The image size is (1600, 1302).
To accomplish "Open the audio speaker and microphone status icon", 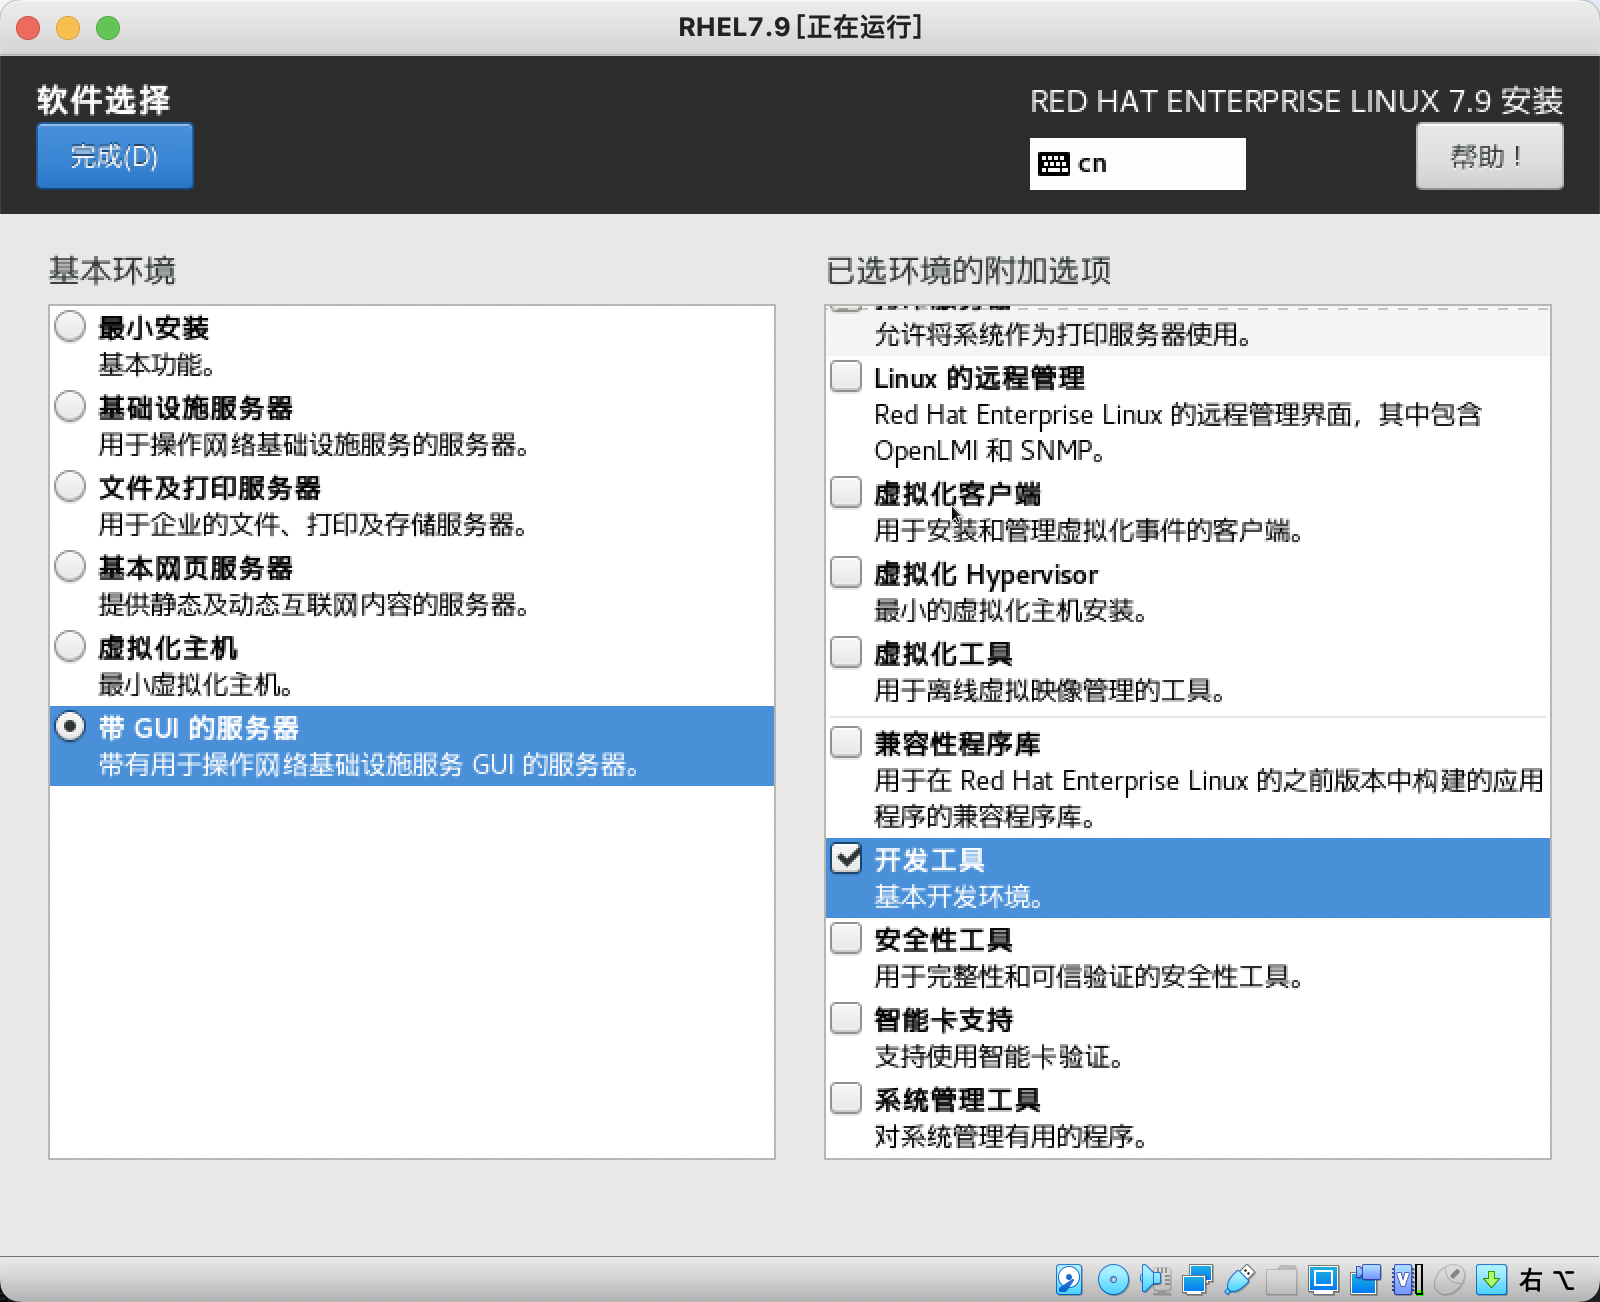I will coord(1155,1279).
